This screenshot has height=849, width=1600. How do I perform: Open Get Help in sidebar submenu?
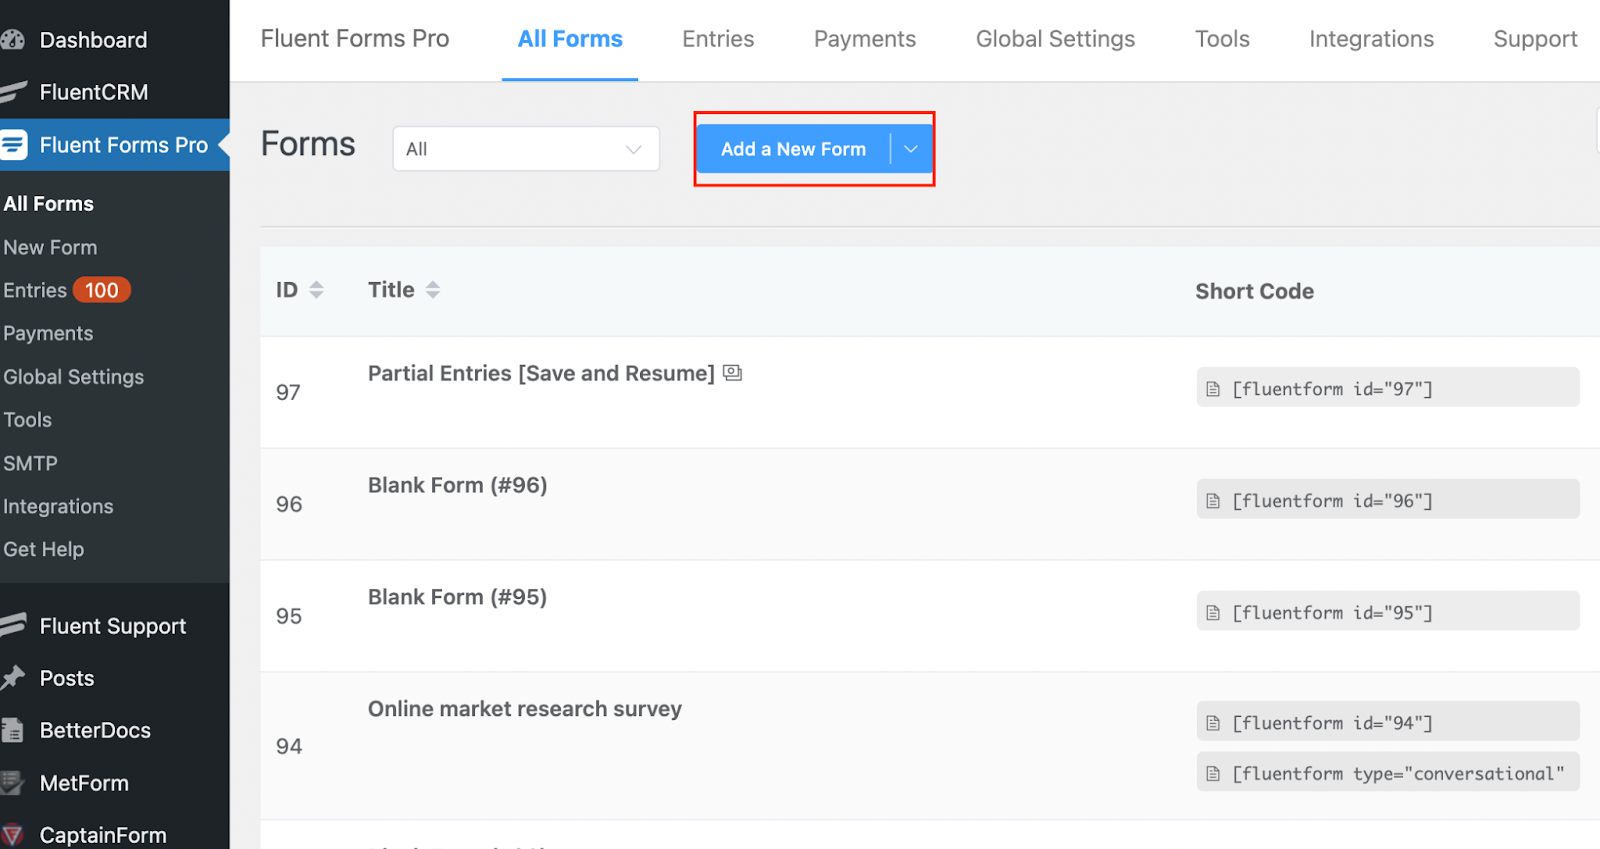(43, 549)
